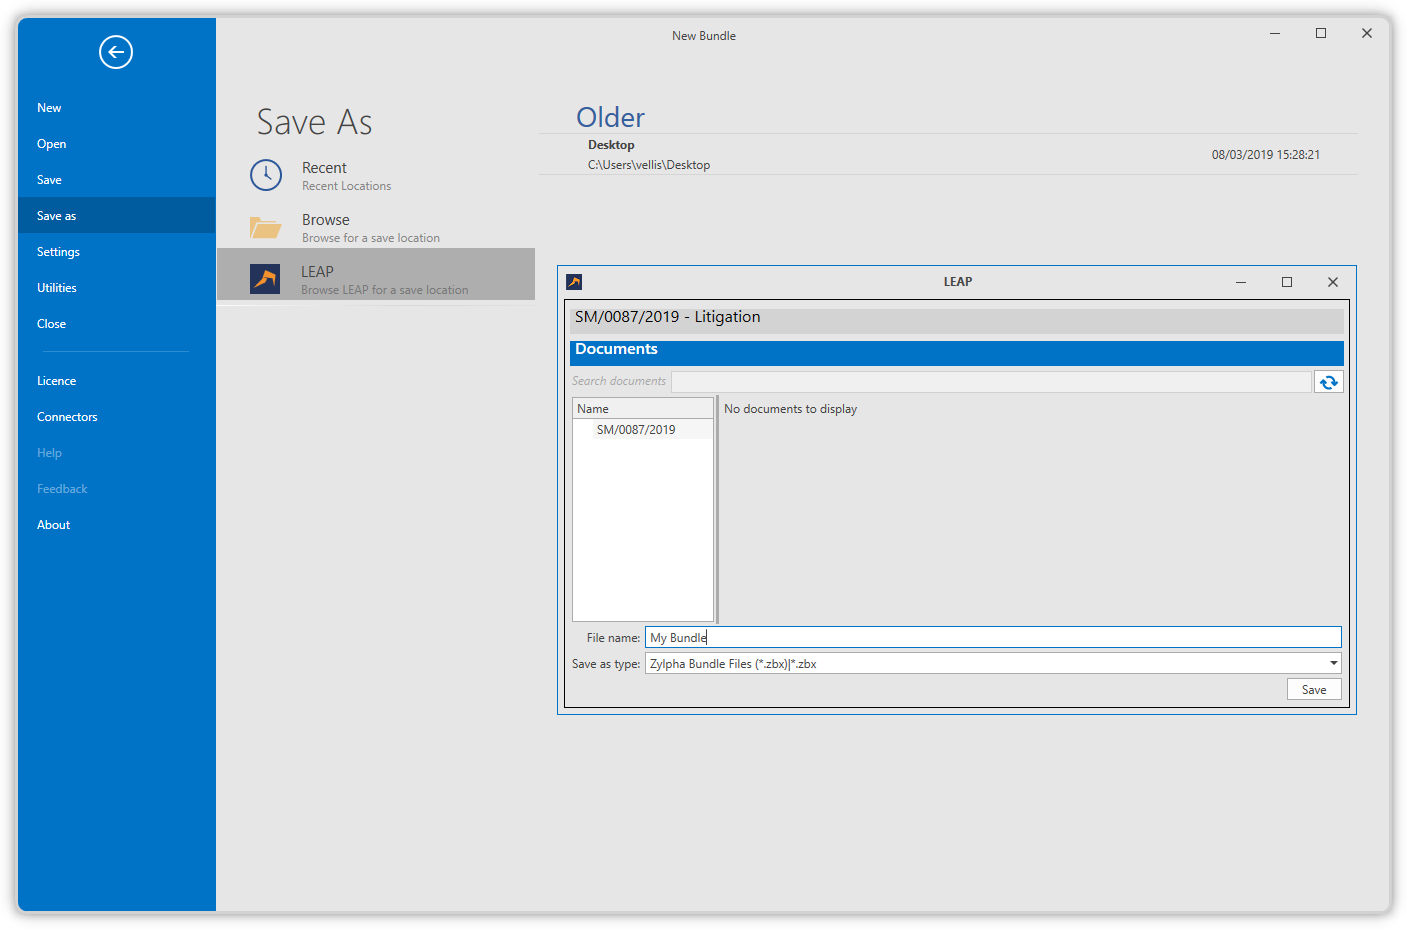Image resolution: width=1407 pixels, height=929 pixels.
Task: Click the Name column header
Action: (642, 409)
